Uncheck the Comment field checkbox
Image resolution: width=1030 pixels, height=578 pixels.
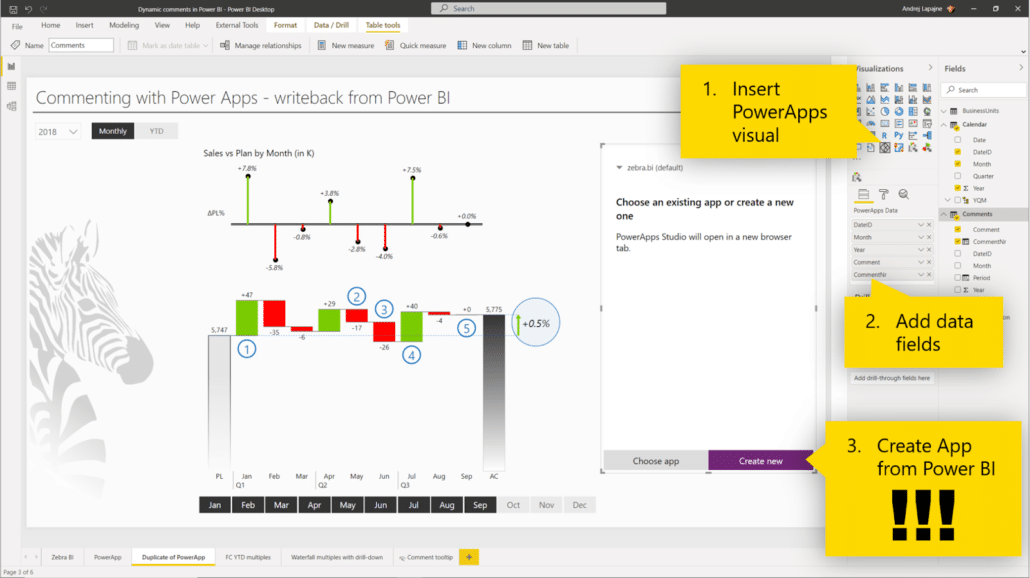pos(957,229)
